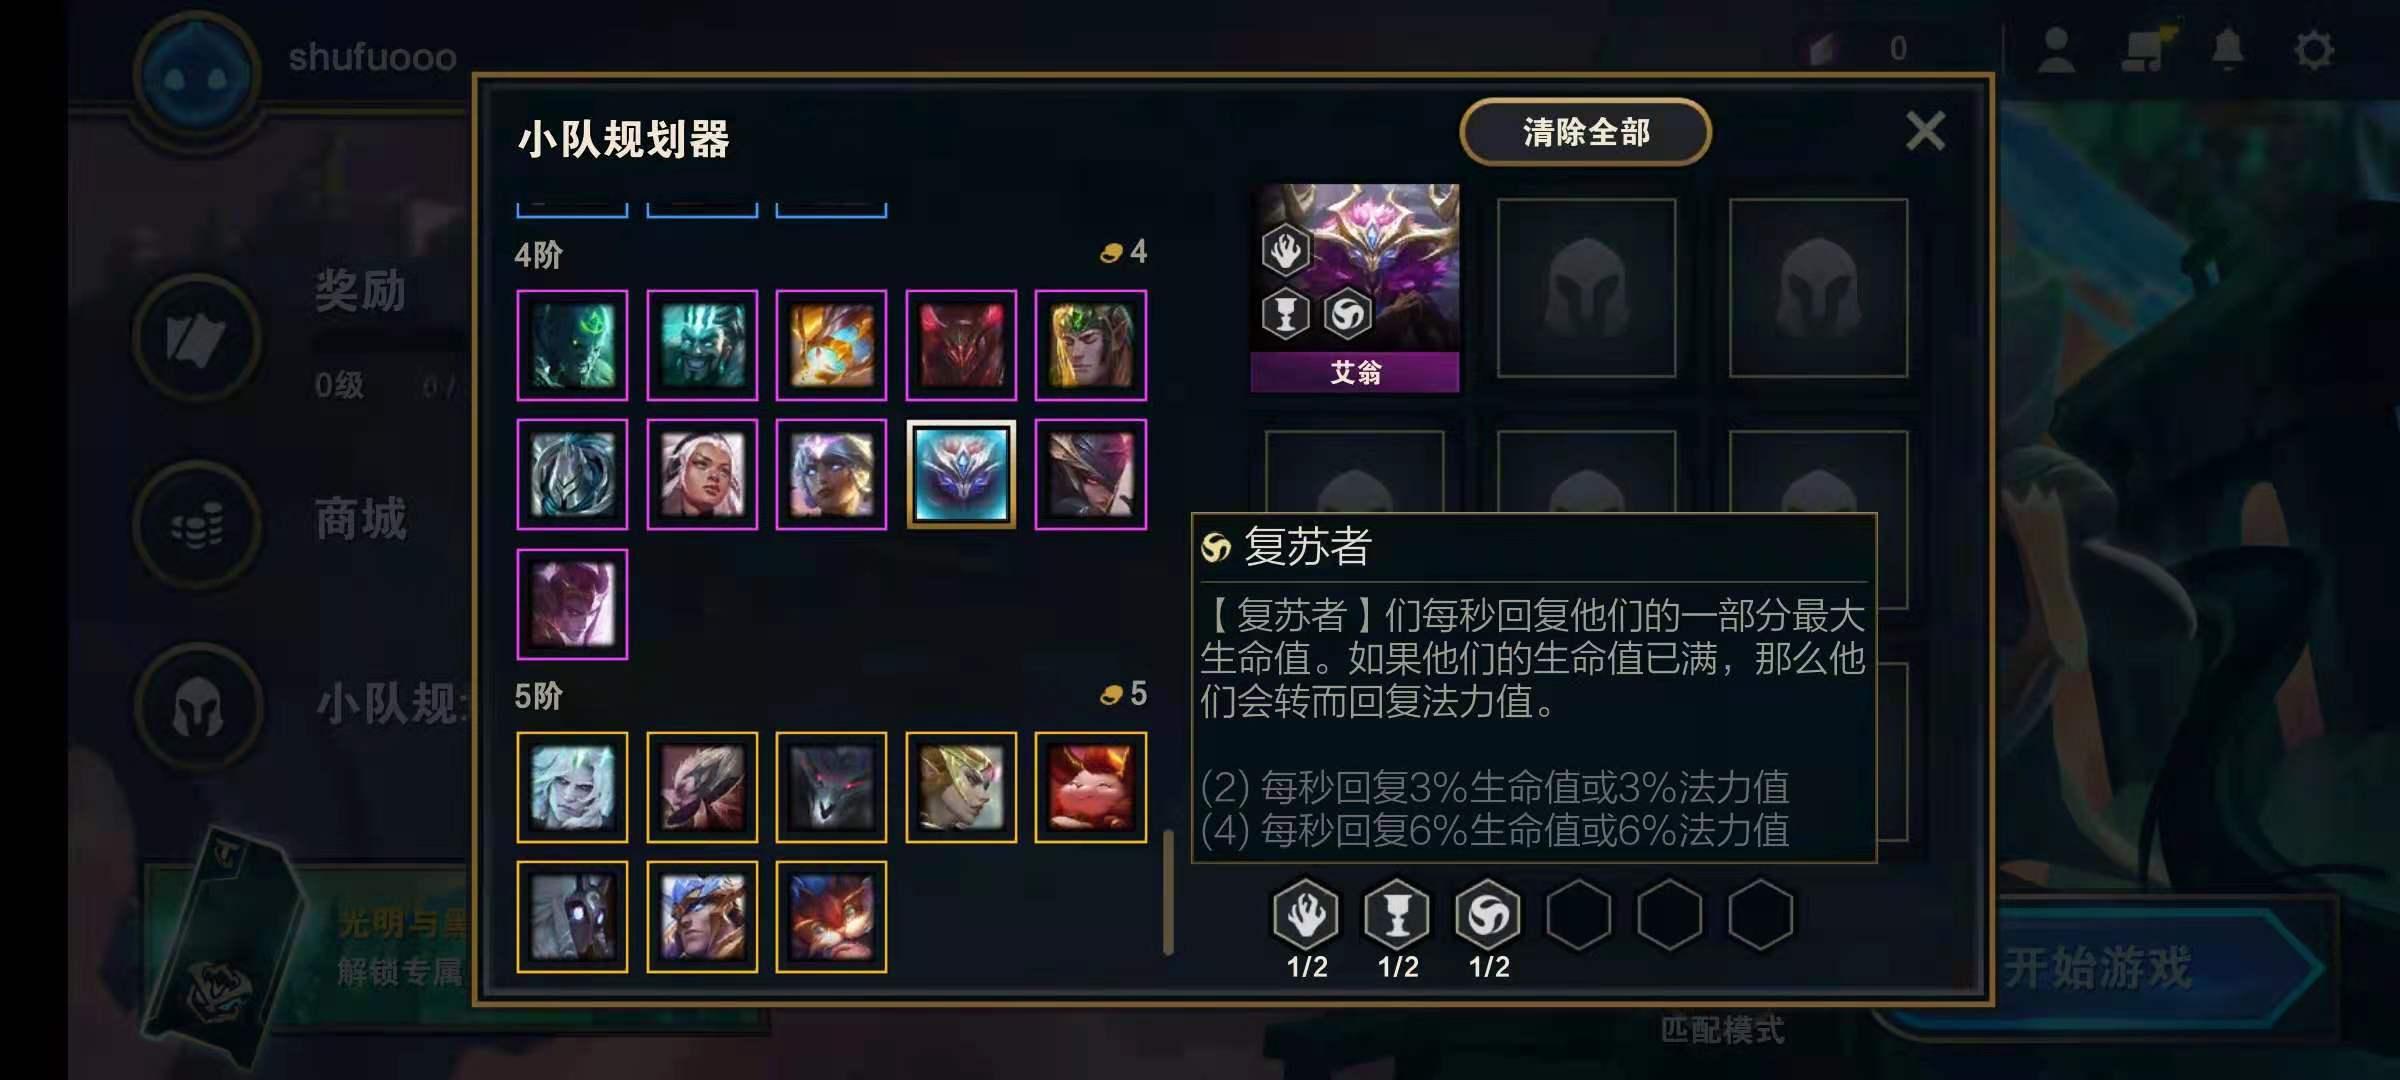This screenshot has height=1080, width=2400.
Task: Choose the Heimerdinger portrait in 5阶
Action: [x=831, y=917]
